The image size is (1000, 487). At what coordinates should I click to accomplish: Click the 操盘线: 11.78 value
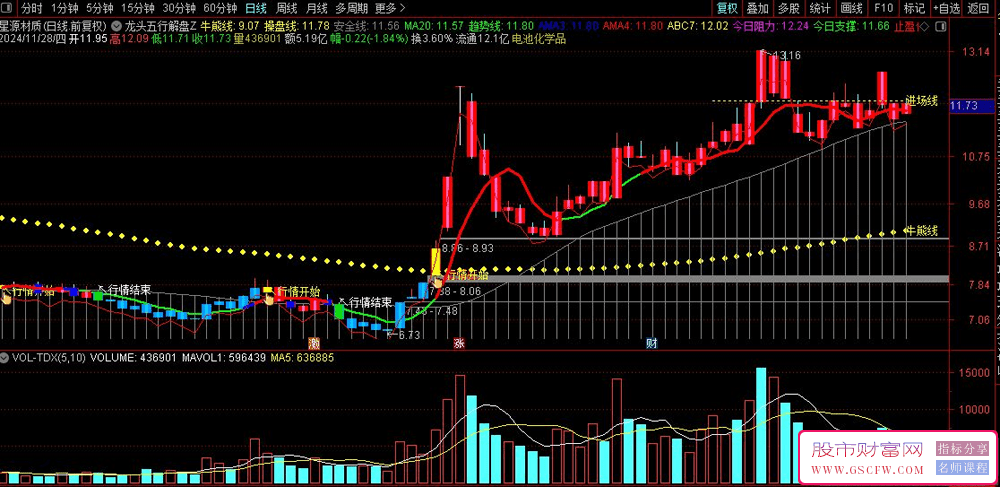(297, 27)
